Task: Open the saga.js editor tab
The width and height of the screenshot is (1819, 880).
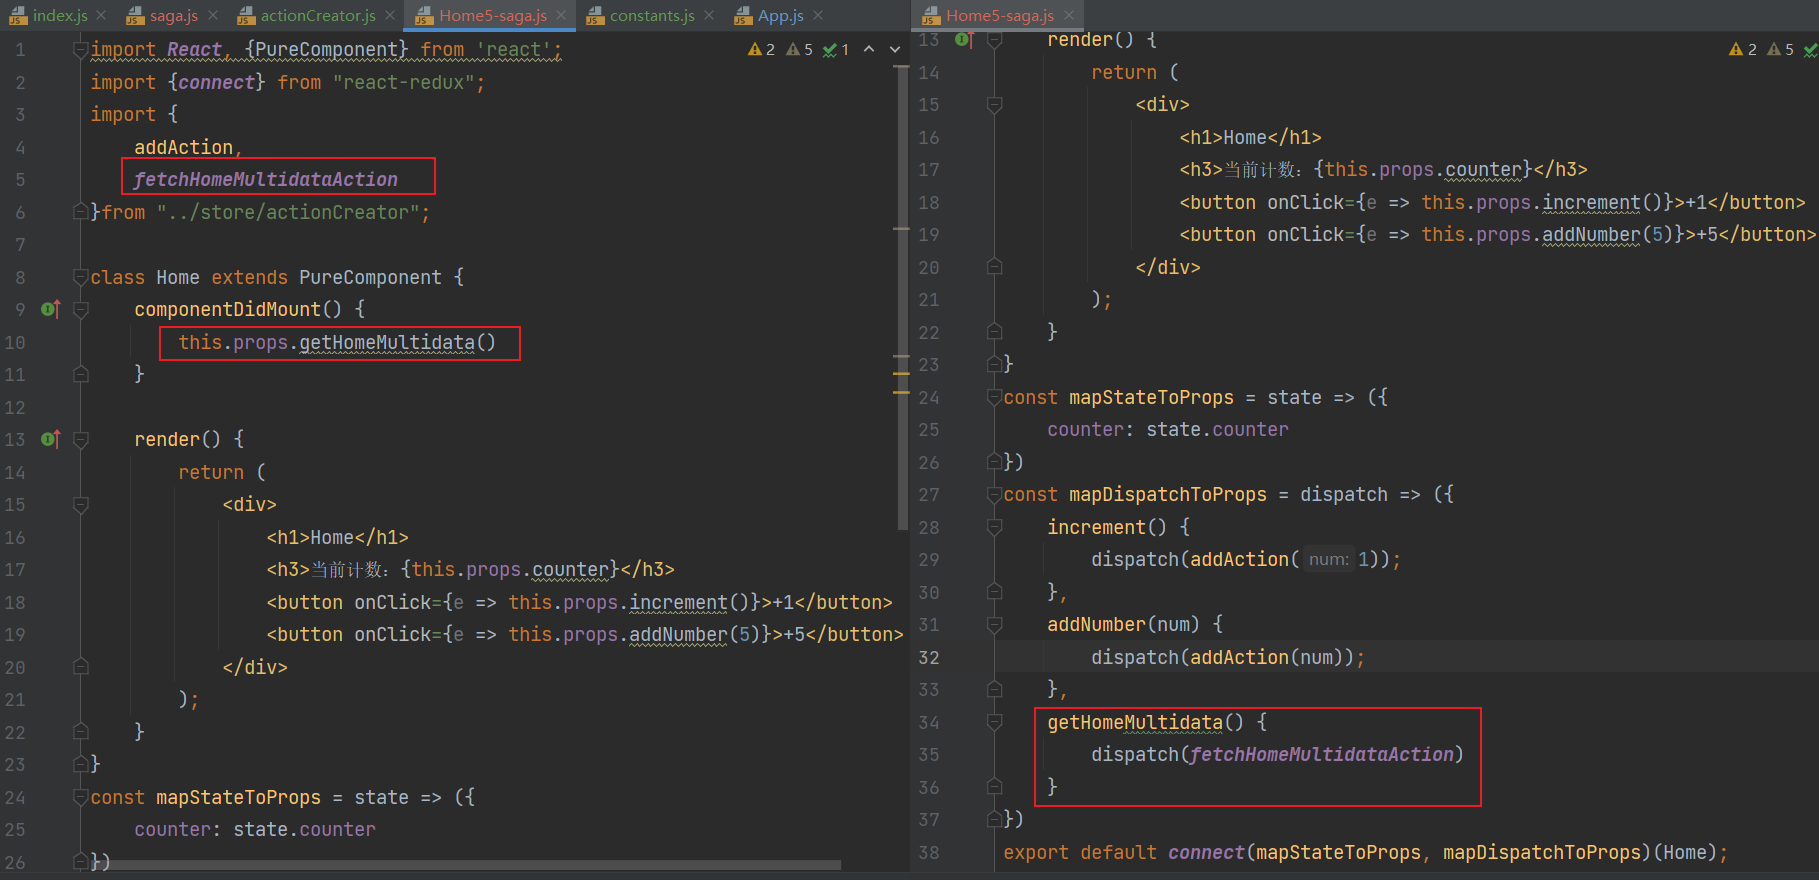Action: pos(173,15)
